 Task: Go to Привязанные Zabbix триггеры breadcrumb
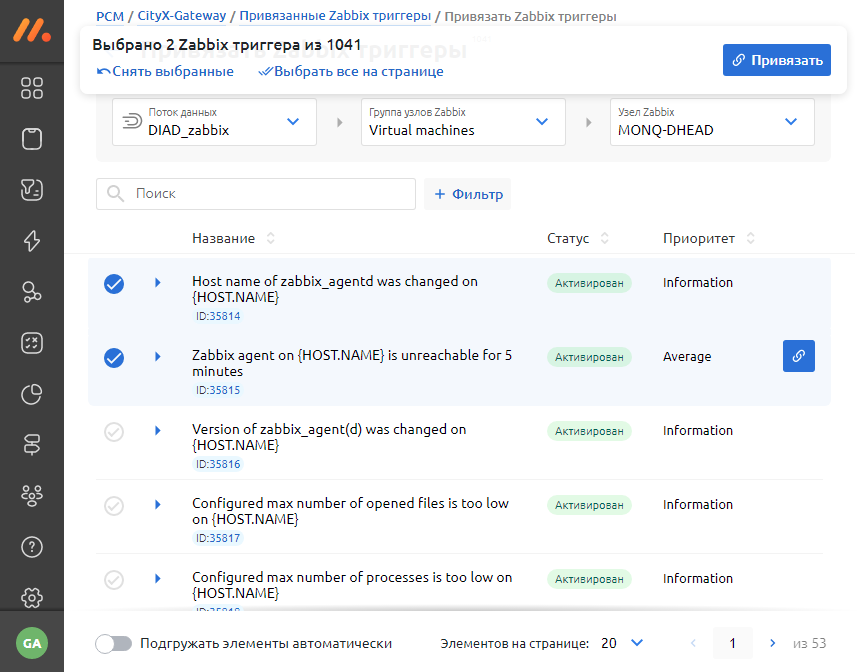335,16
